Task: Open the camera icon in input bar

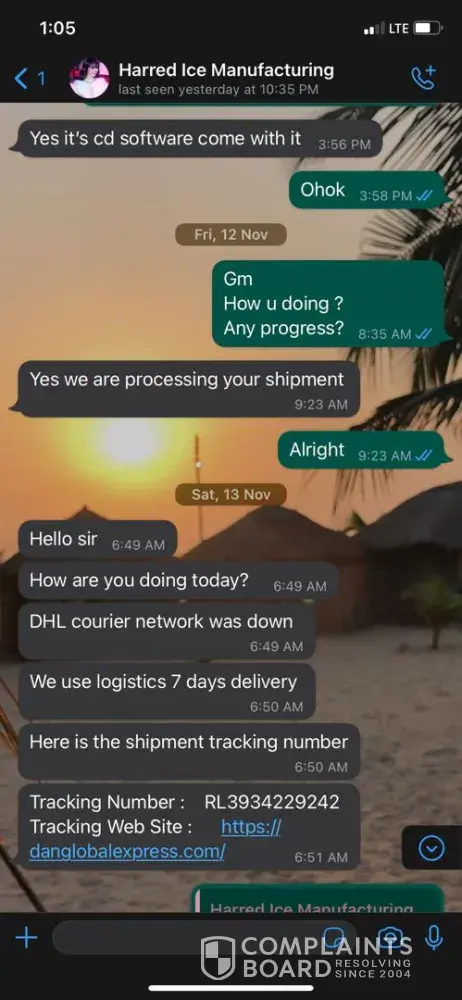Action: coord(389,937)
